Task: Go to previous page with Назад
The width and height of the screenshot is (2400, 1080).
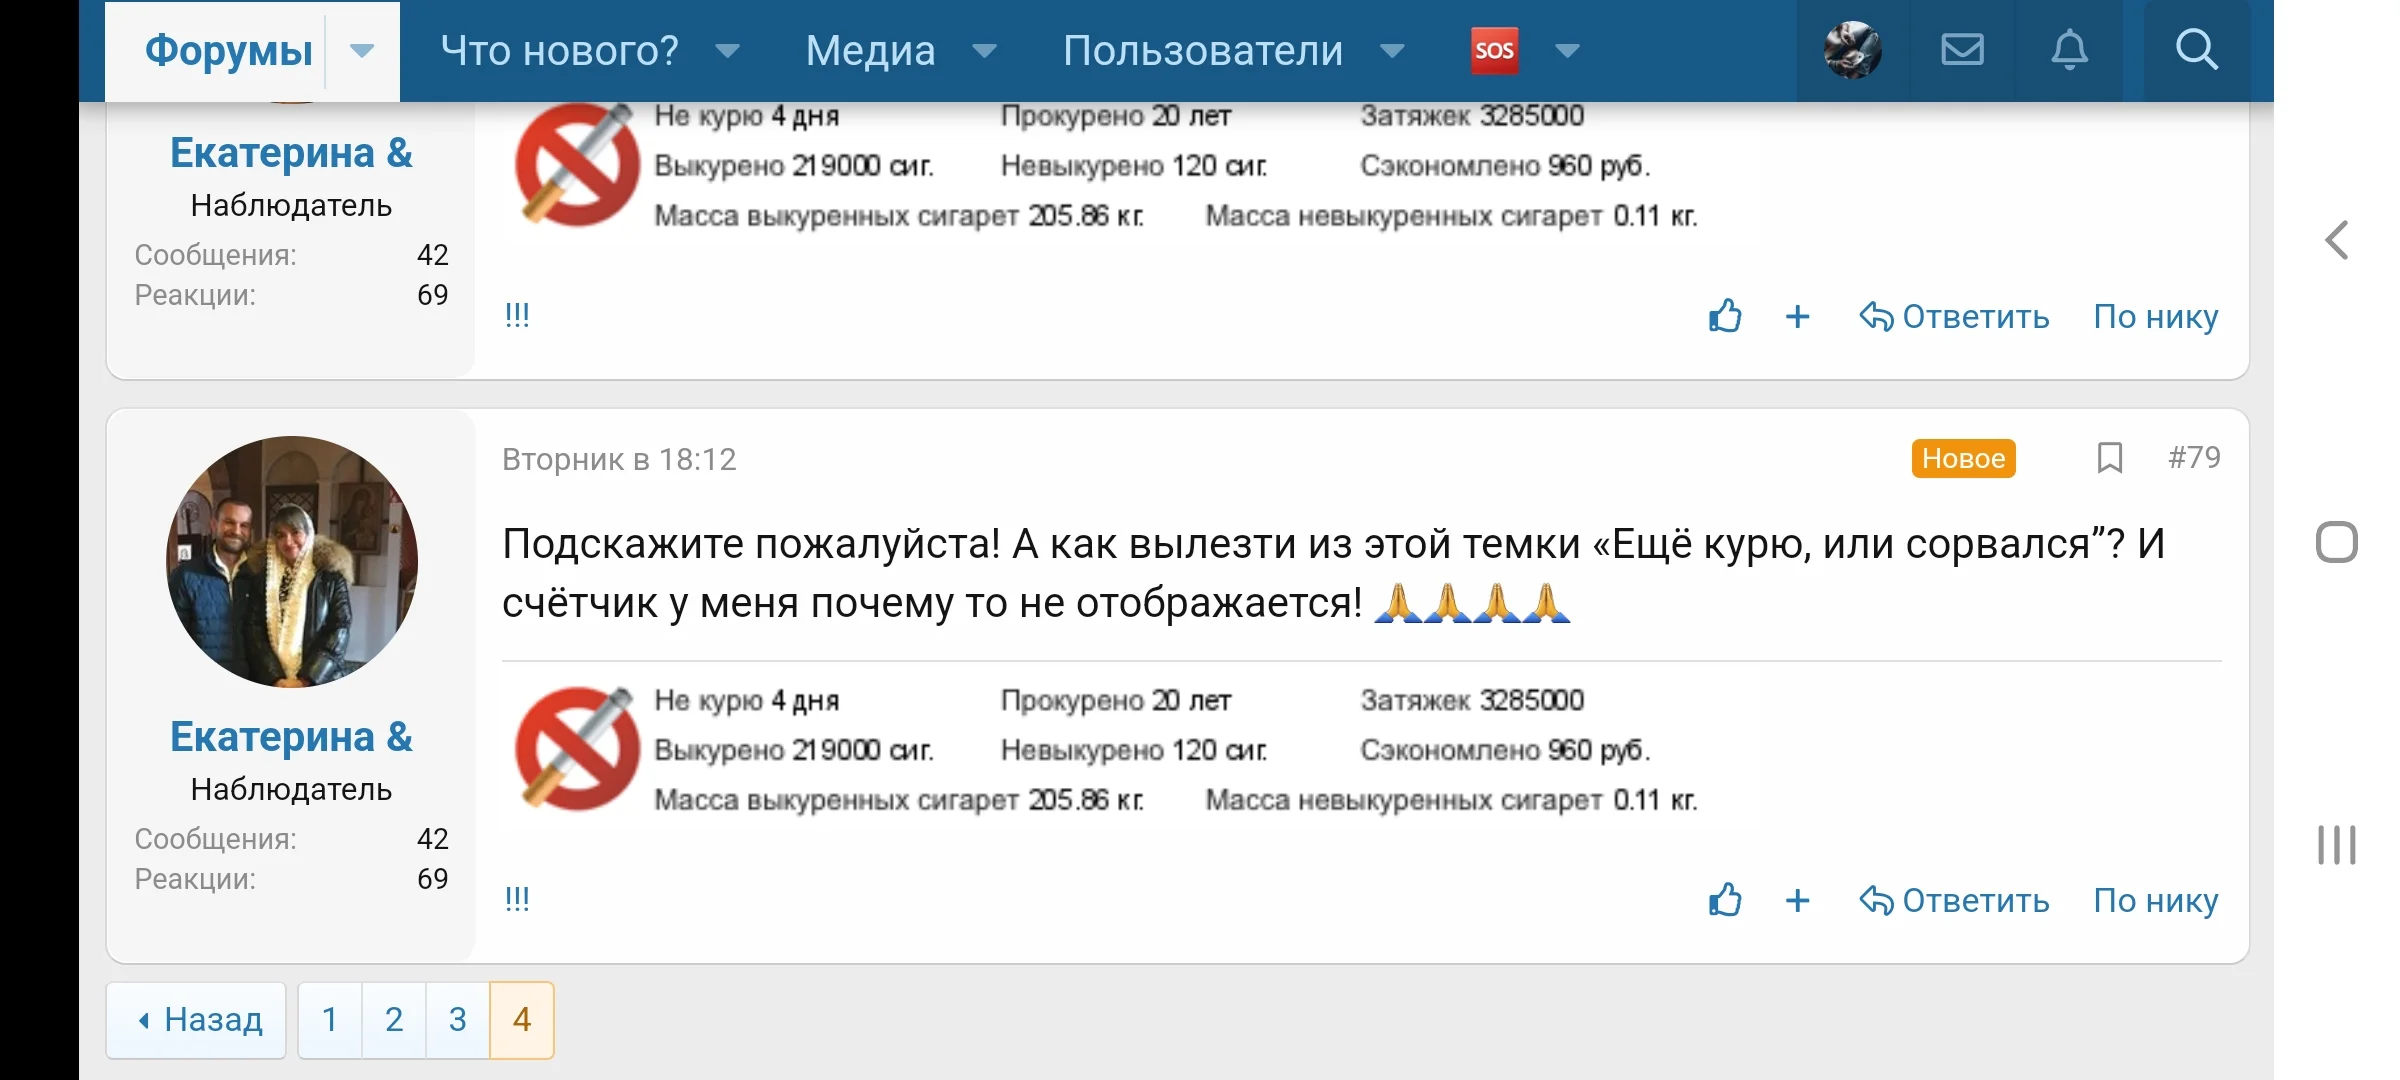Action: pyautogui.click(x=198, y=1020)
